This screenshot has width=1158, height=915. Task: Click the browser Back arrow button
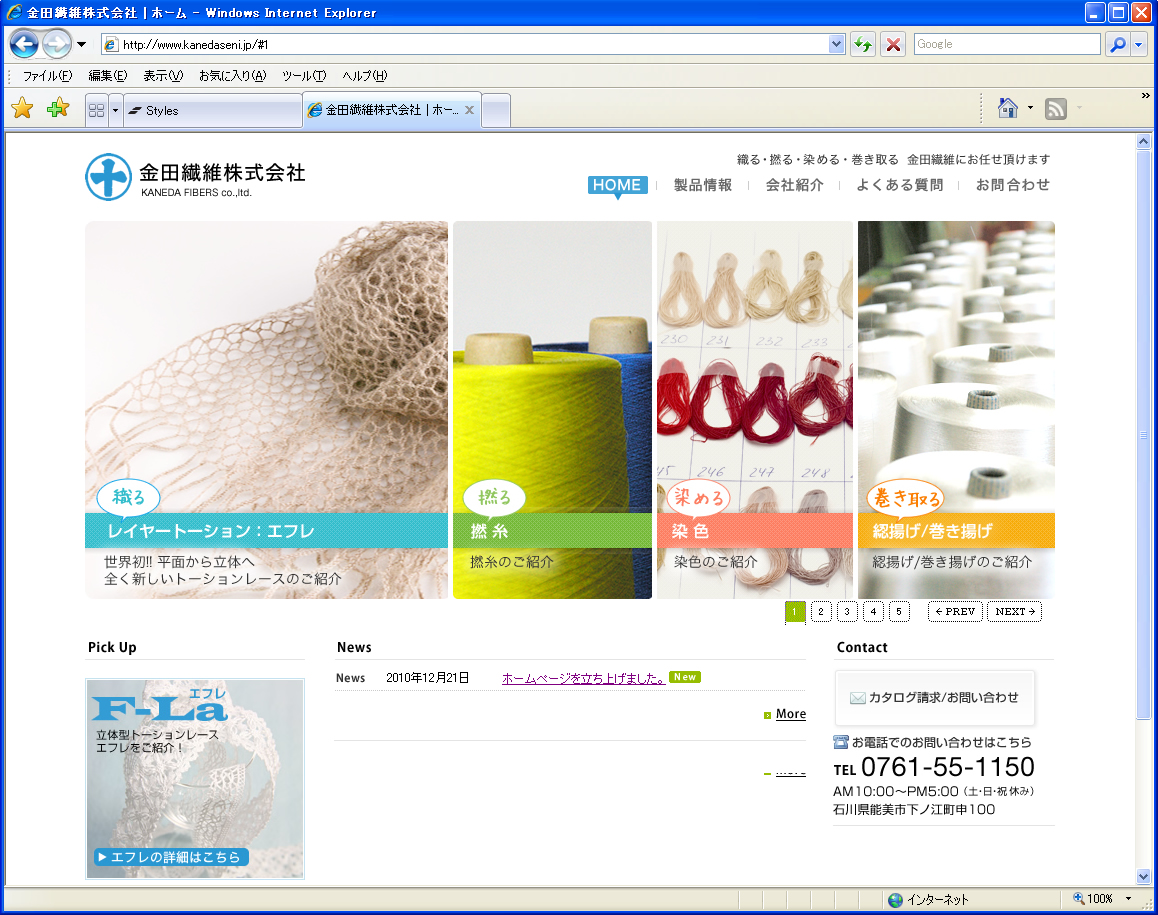[24, 44]
